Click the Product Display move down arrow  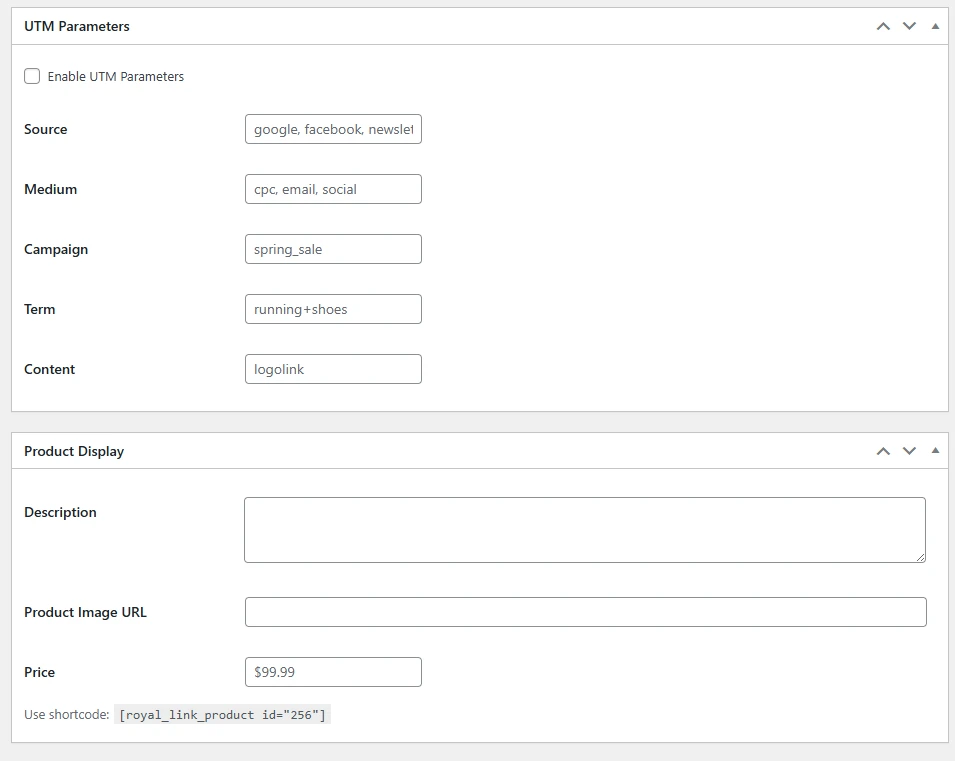[909, 451]
